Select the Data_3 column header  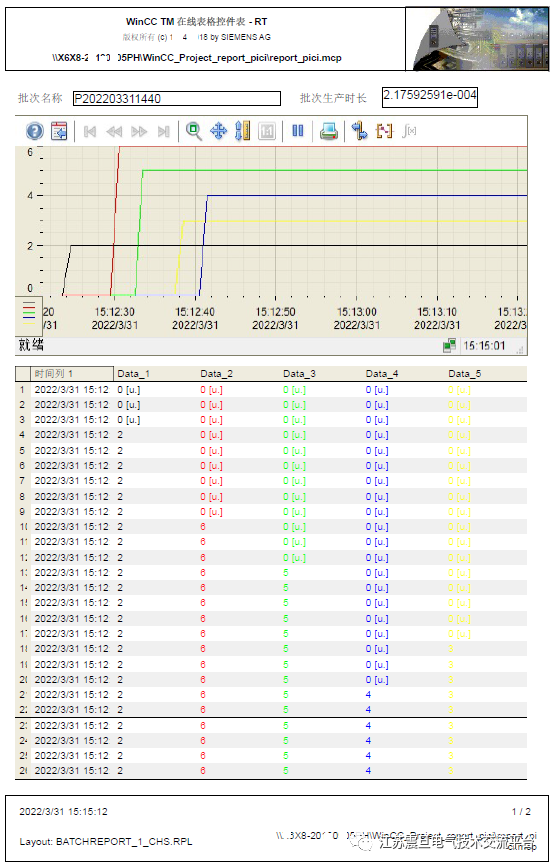[x=299, y=374]
